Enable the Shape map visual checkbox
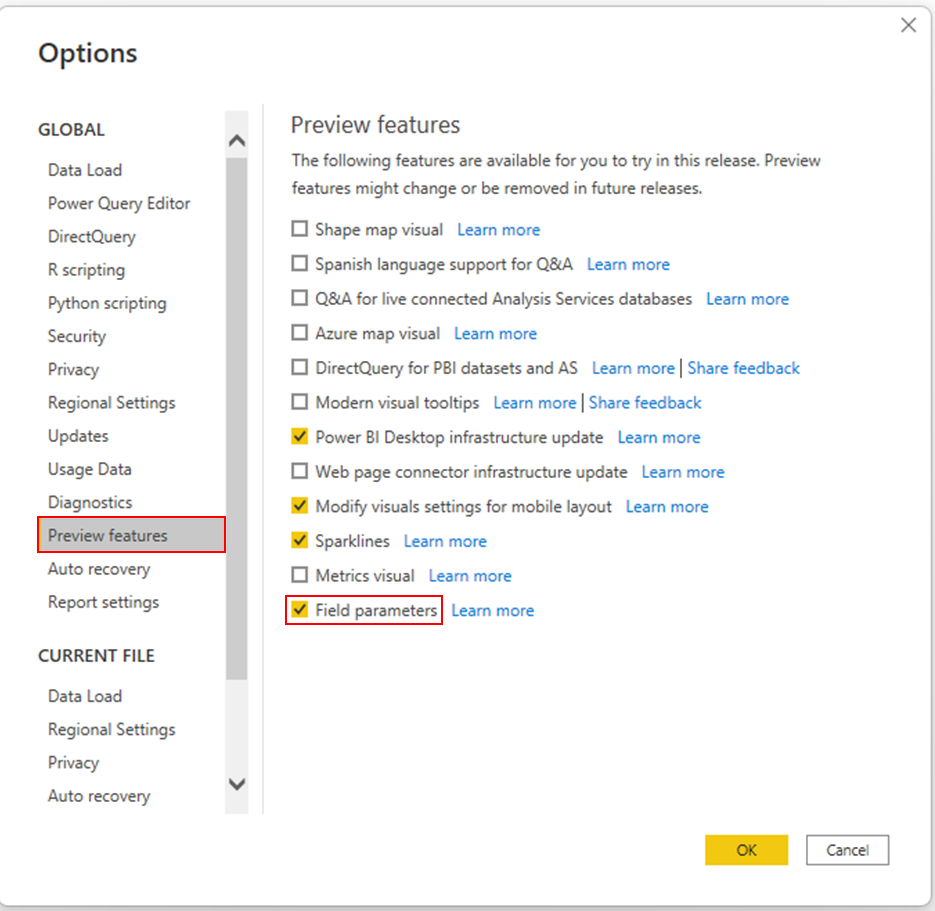 click(300, 229)
